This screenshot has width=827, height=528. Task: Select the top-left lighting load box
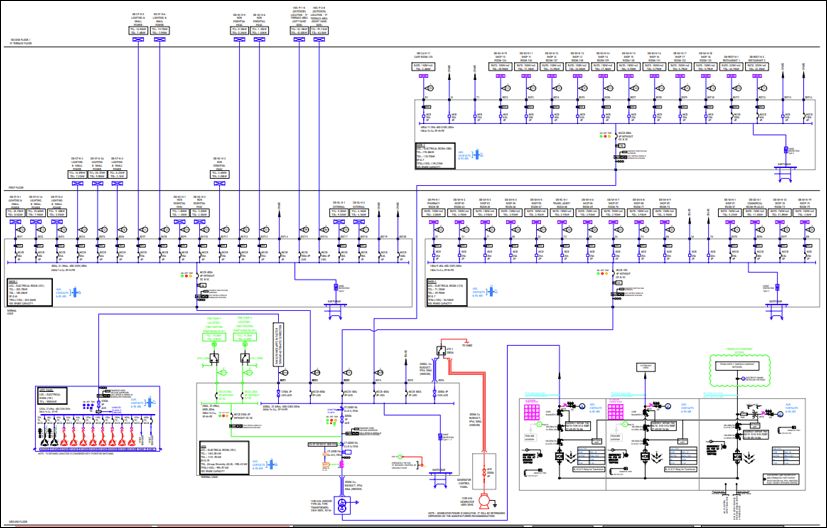[138, 30]
